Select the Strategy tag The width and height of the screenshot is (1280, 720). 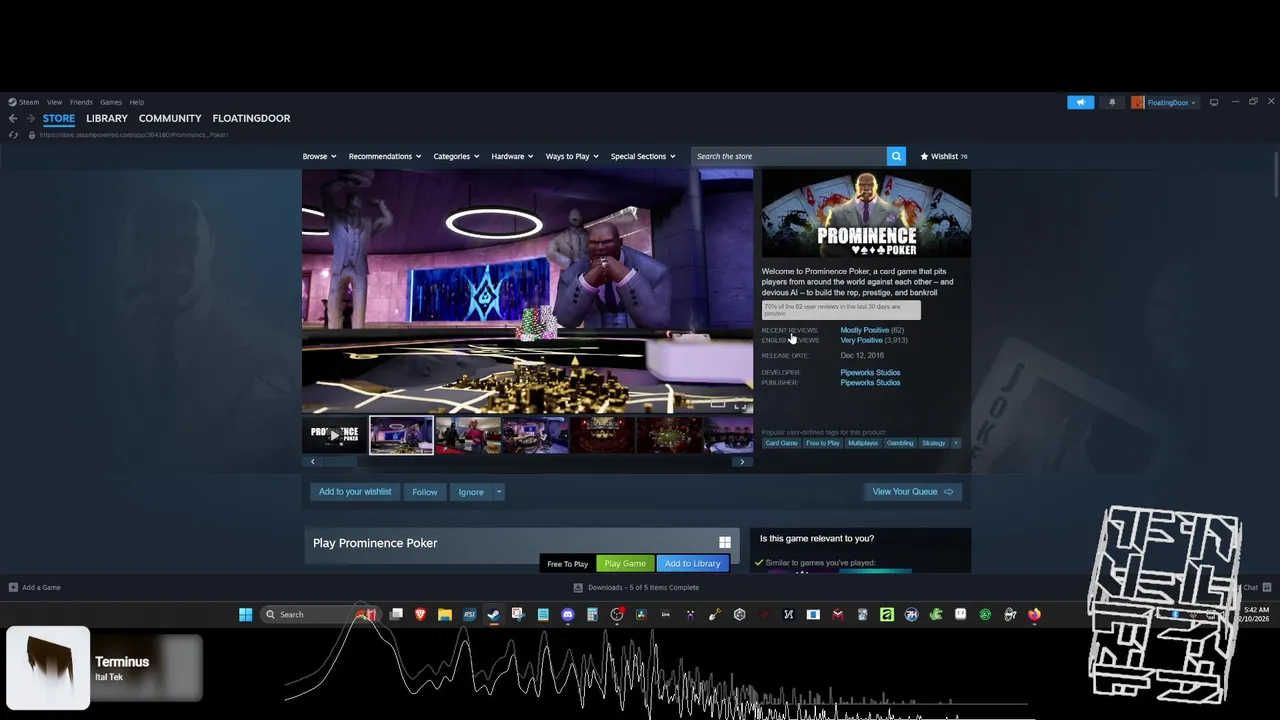click(x=934, y=443)
